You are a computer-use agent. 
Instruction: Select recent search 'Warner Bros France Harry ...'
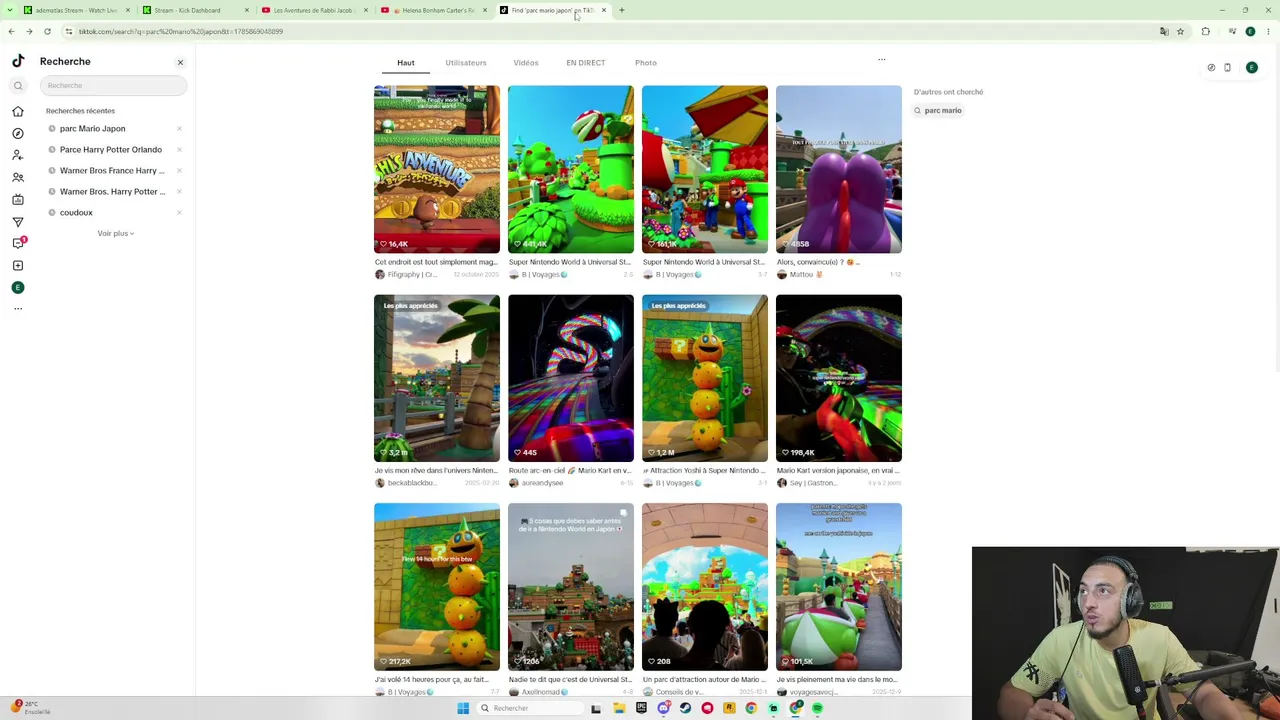pyautogui.click(x=112, y=170)
